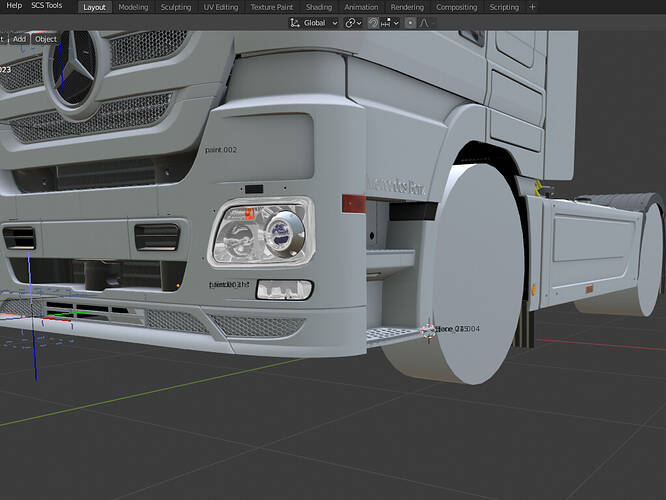Switch to the Animation workspace
This screenshot has width=666, height=500.
click(361, 7)
